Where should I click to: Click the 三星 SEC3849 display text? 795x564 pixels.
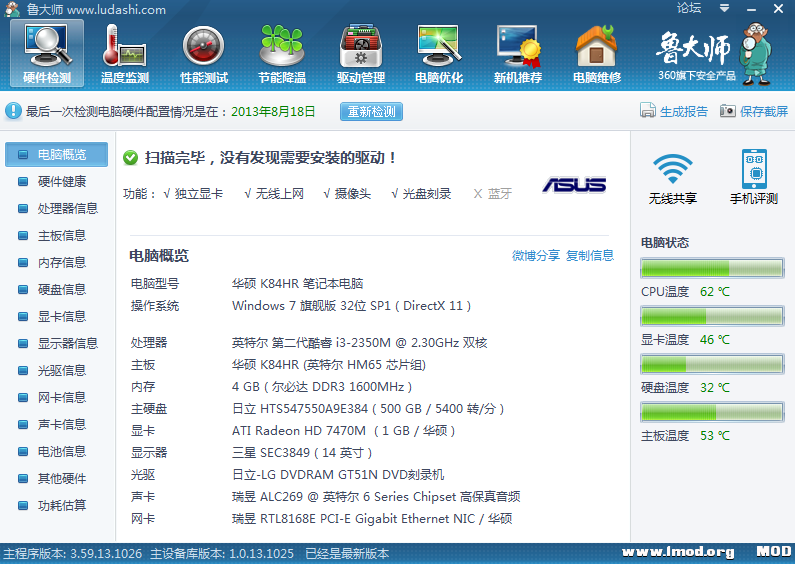(x=302, y=453)
